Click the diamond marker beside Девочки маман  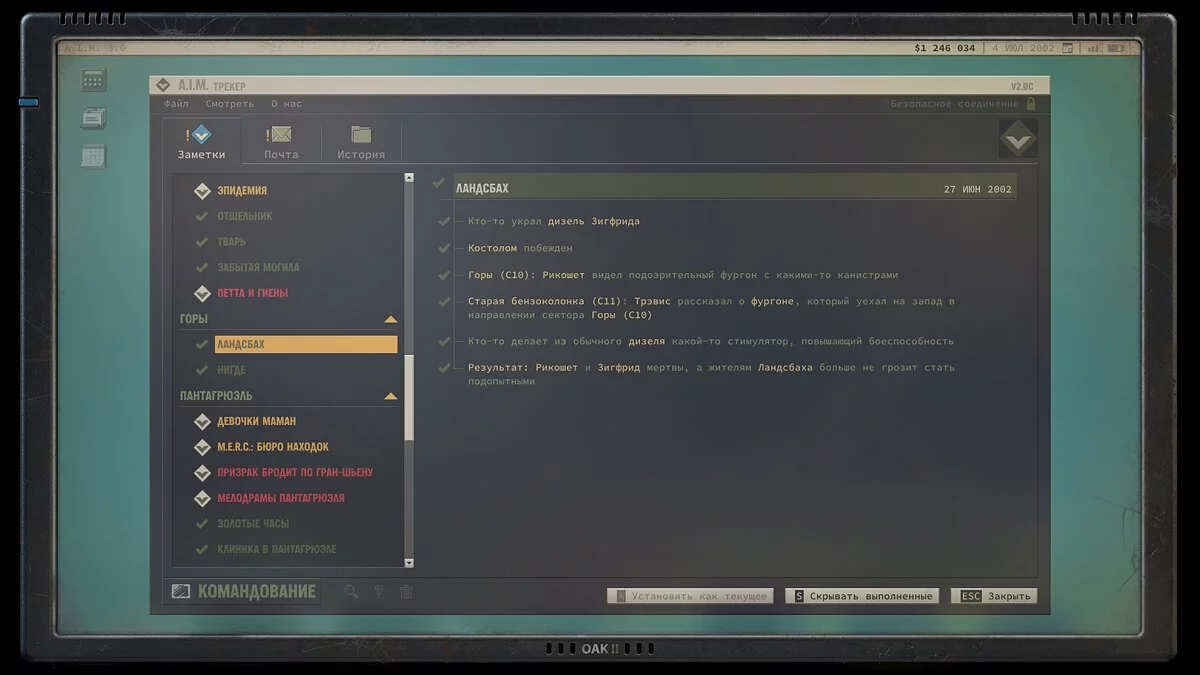tap(202, 421)
